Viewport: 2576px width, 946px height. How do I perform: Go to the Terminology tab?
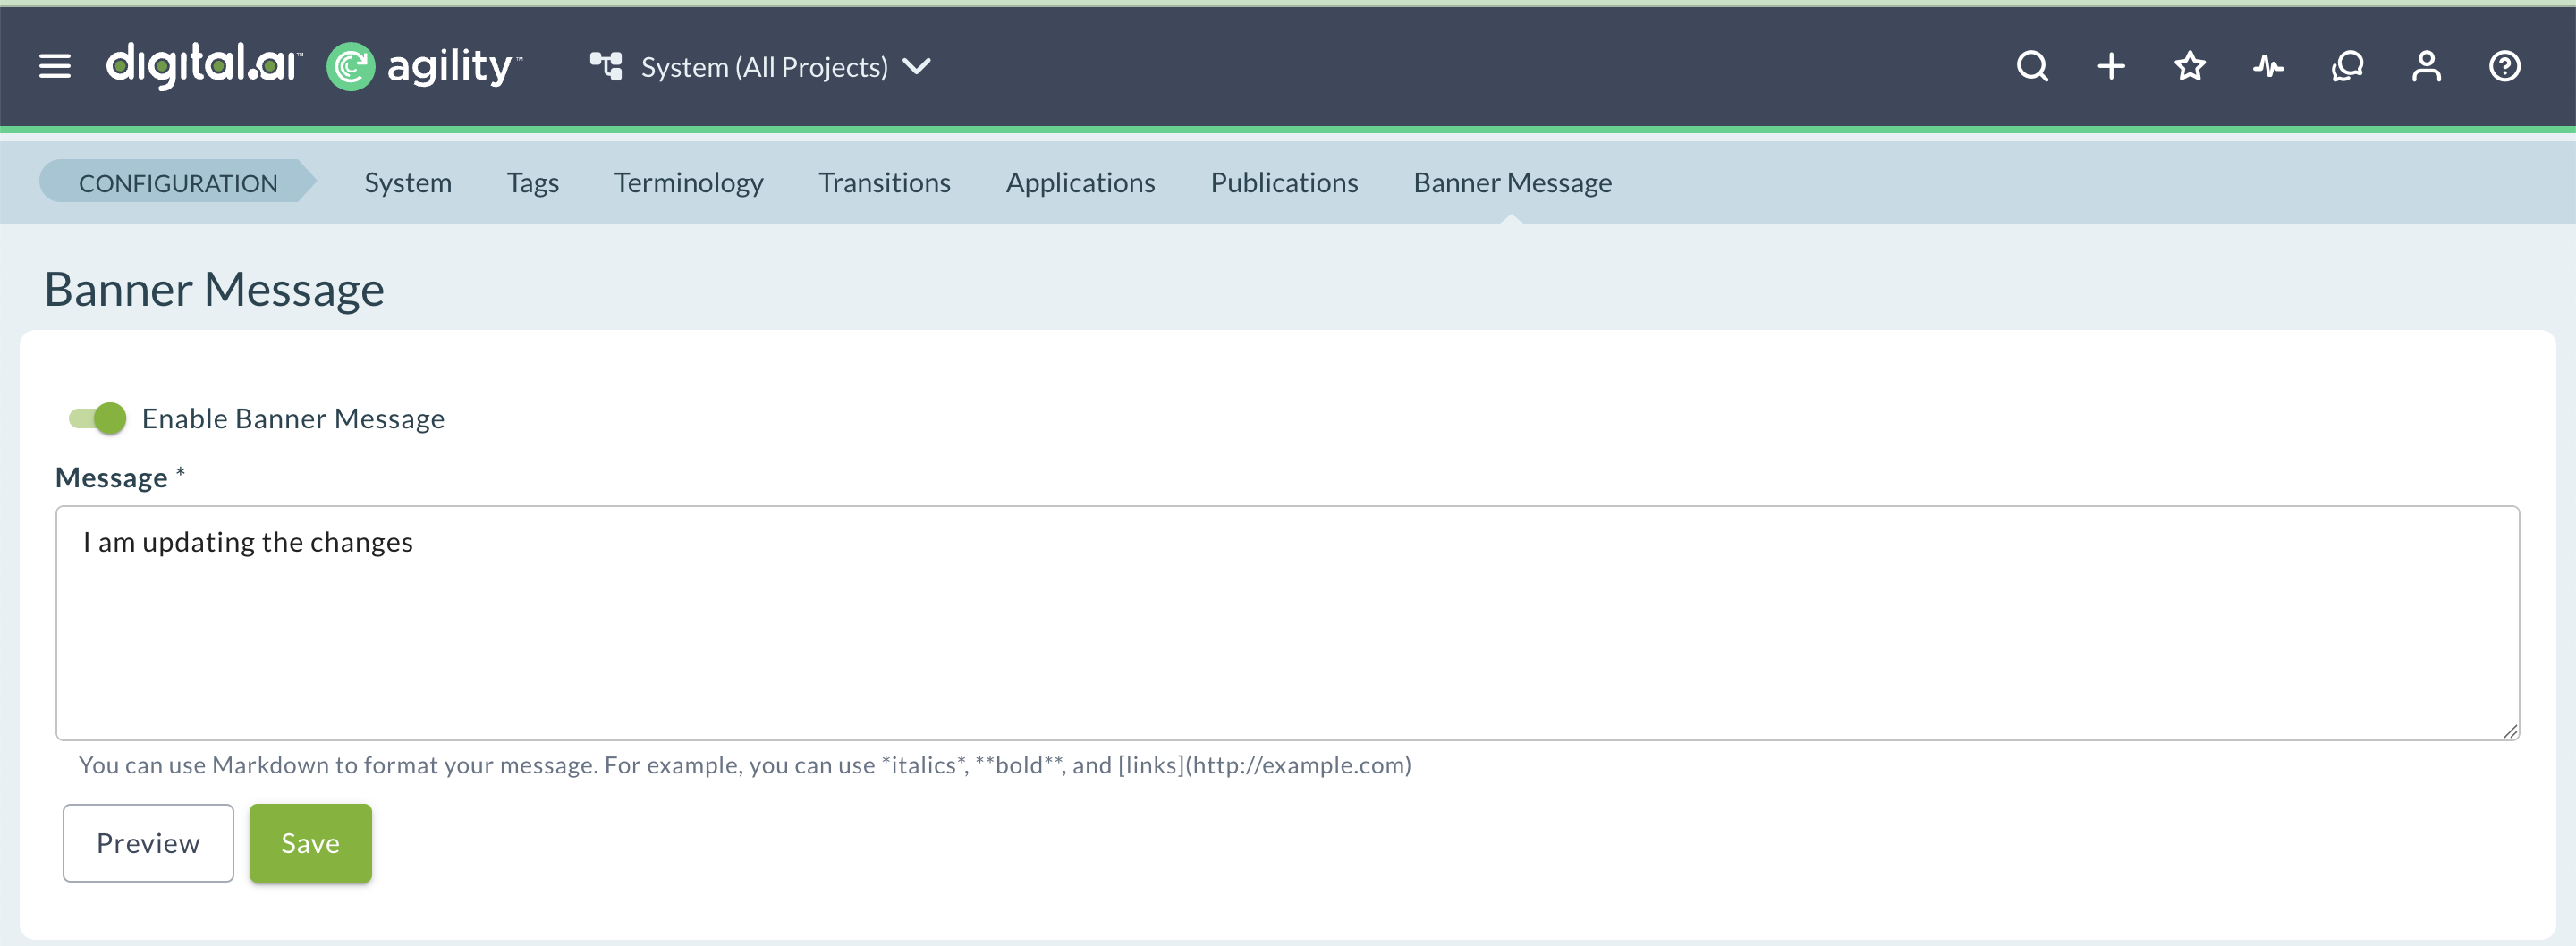tap(688, 182)
